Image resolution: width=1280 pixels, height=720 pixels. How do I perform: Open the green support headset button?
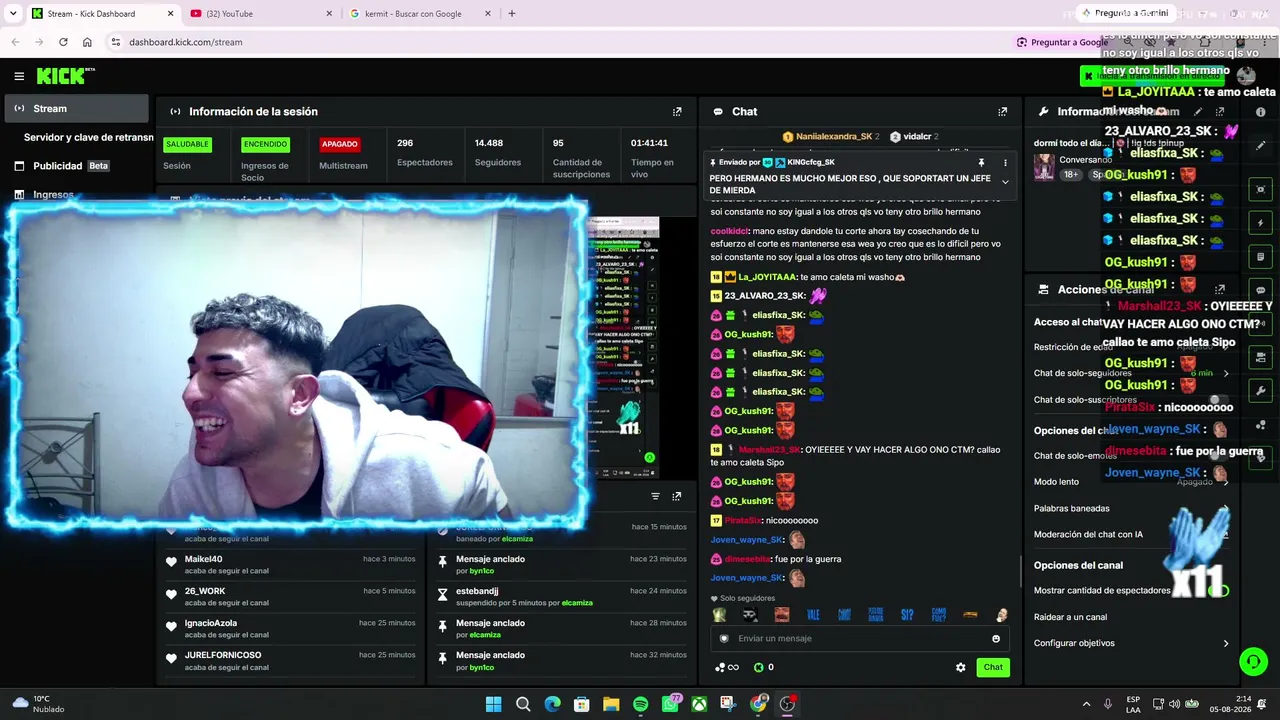point(1253,662)
